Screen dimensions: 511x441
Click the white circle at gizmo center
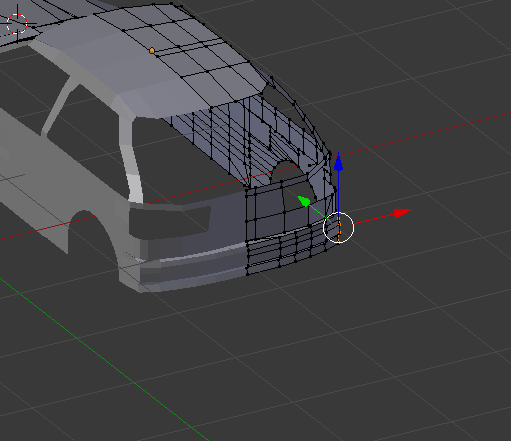(x=339, y=228)
